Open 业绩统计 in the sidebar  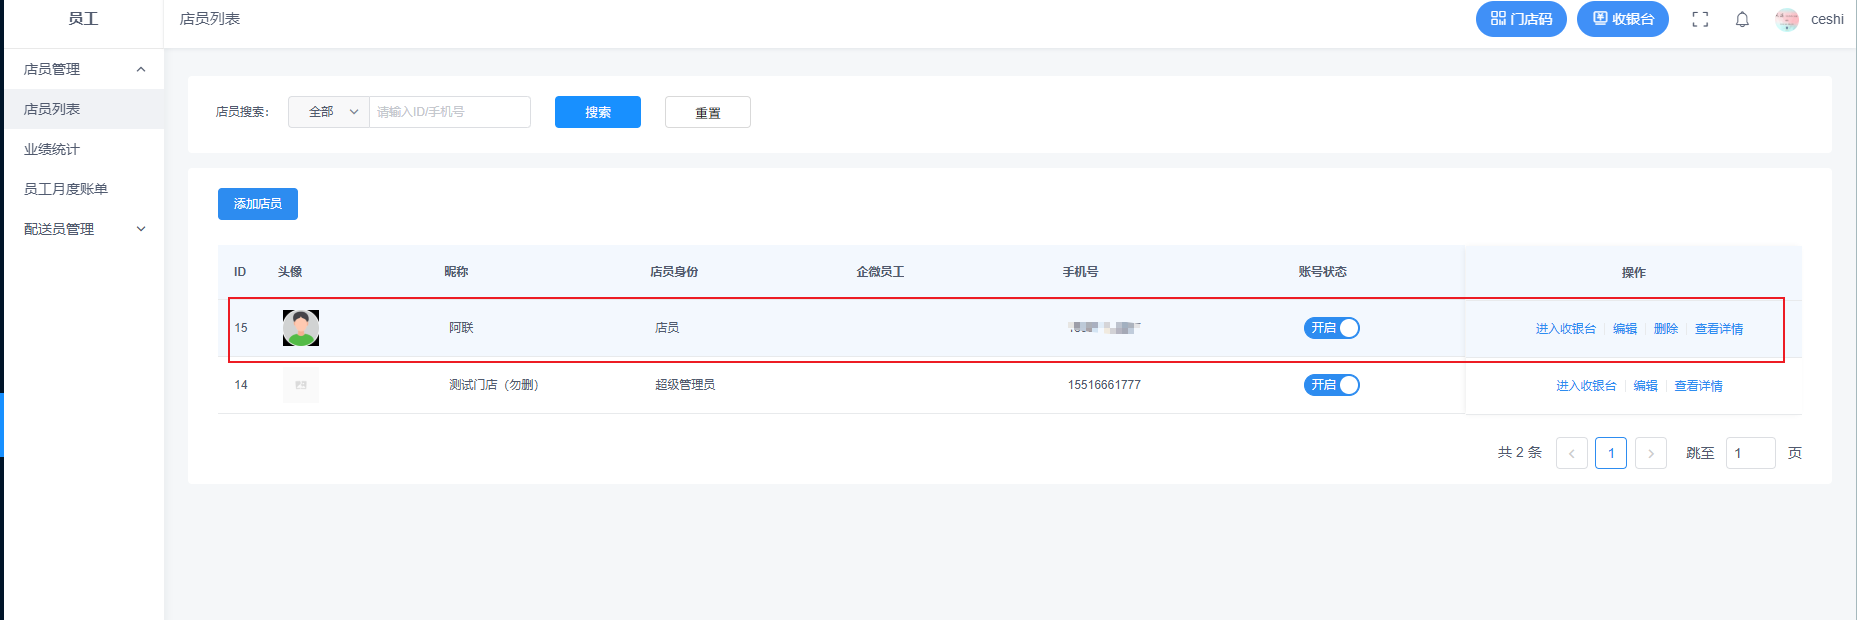coord(52,149)
